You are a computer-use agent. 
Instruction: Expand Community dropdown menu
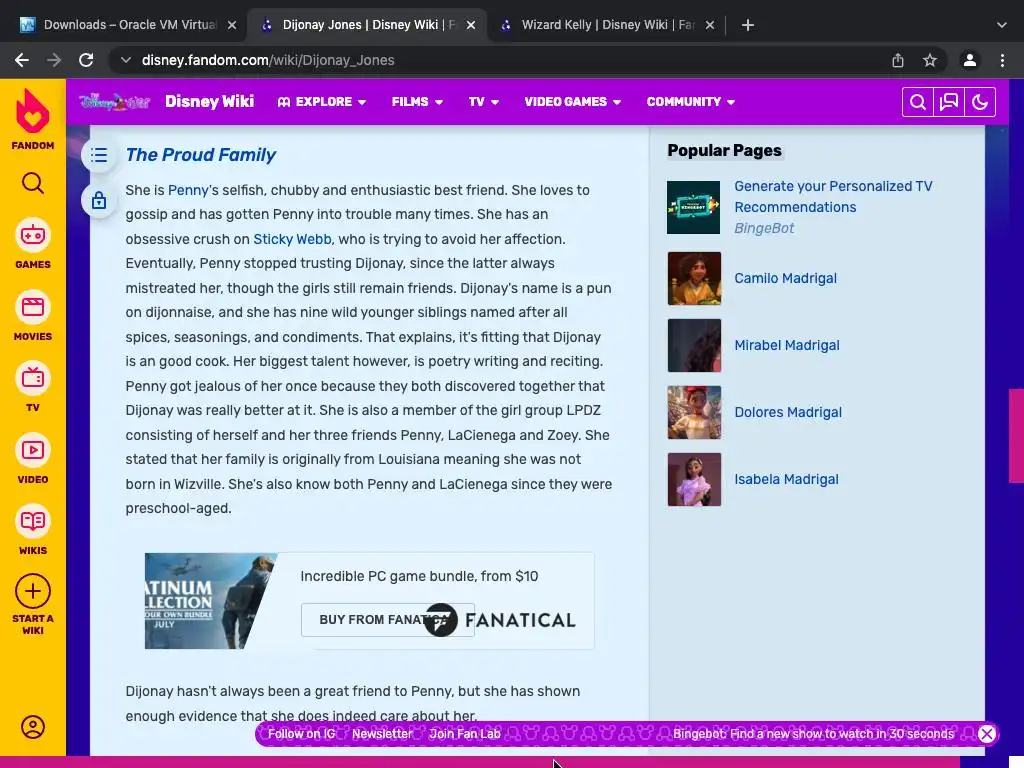point(690,102)
